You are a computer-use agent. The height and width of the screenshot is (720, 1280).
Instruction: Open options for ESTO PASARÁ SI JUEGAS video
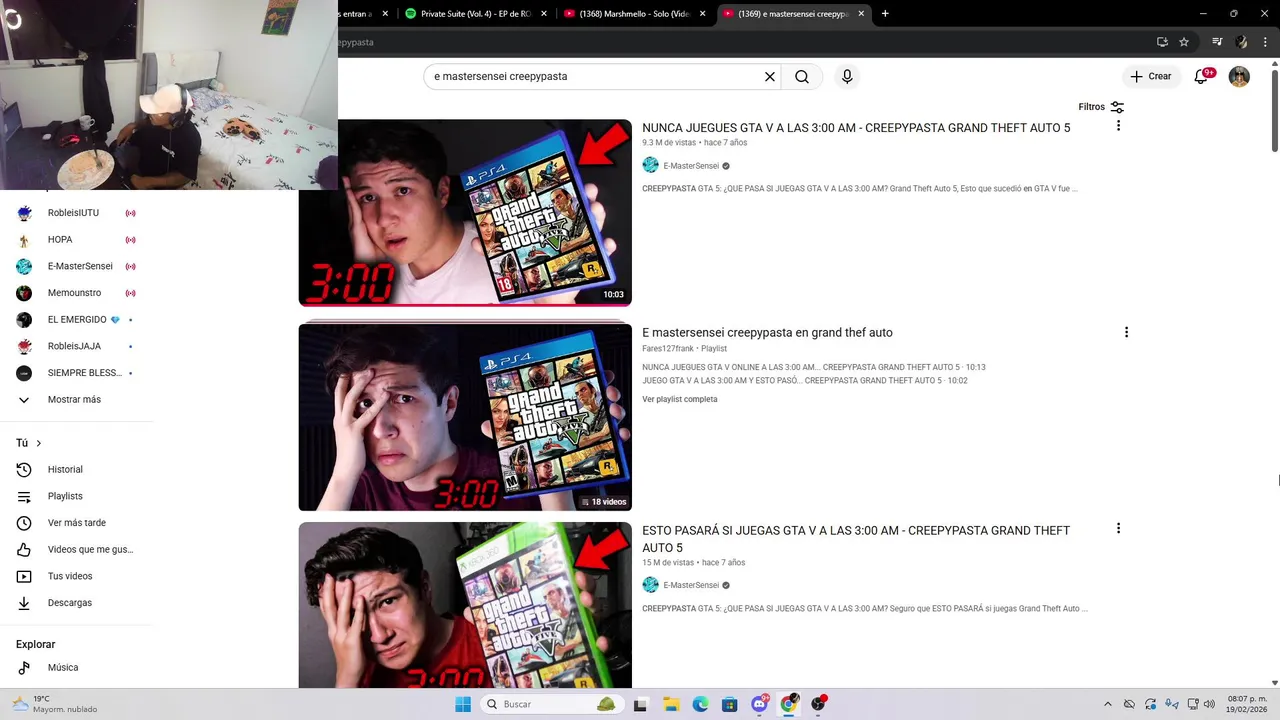tap(1118, 529)
